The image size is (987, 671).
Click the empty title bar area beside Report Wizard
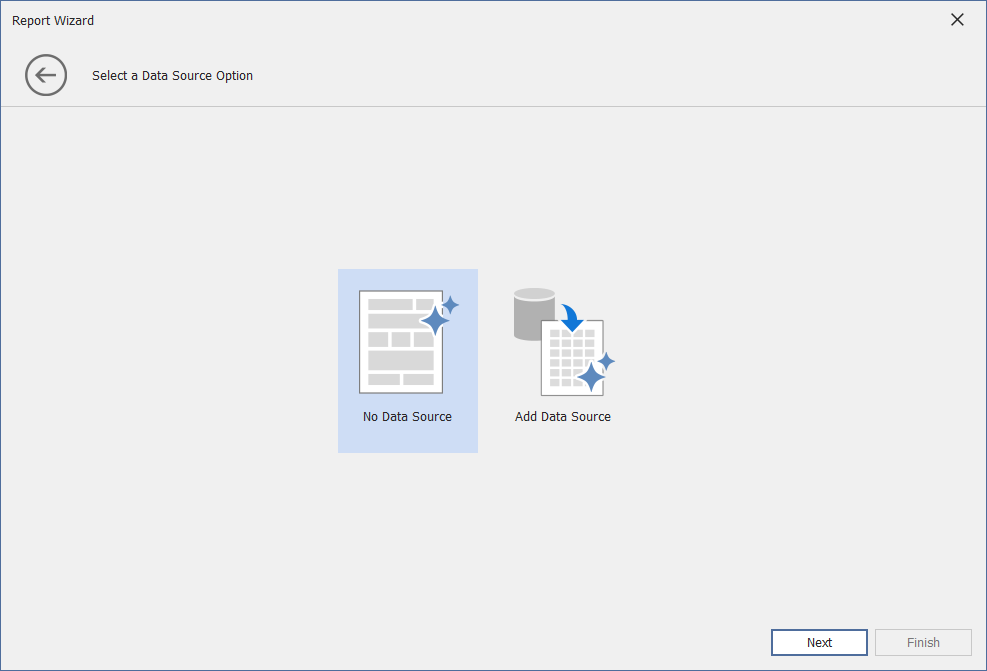pos(500,20)
